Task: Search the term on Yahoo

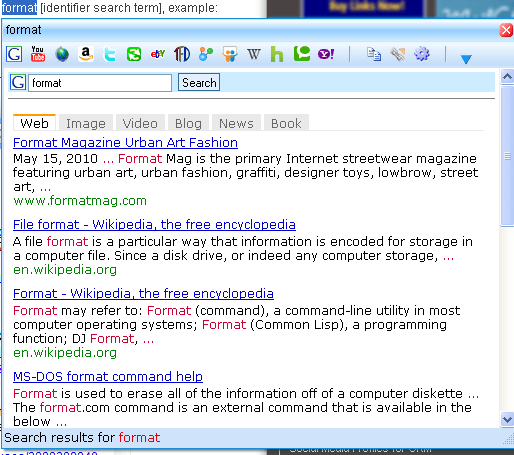Action: point(326,54)
